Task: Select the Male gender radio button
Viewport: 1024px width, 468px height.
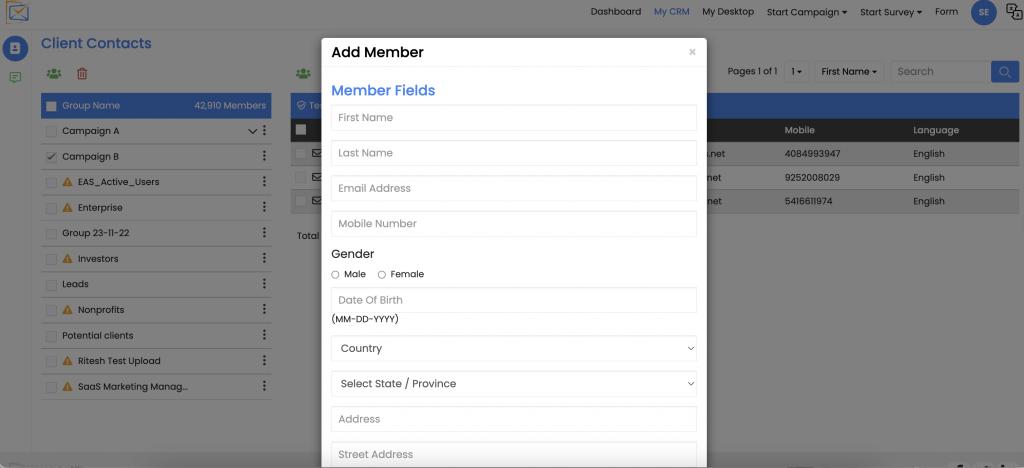Action: point(336,274)
